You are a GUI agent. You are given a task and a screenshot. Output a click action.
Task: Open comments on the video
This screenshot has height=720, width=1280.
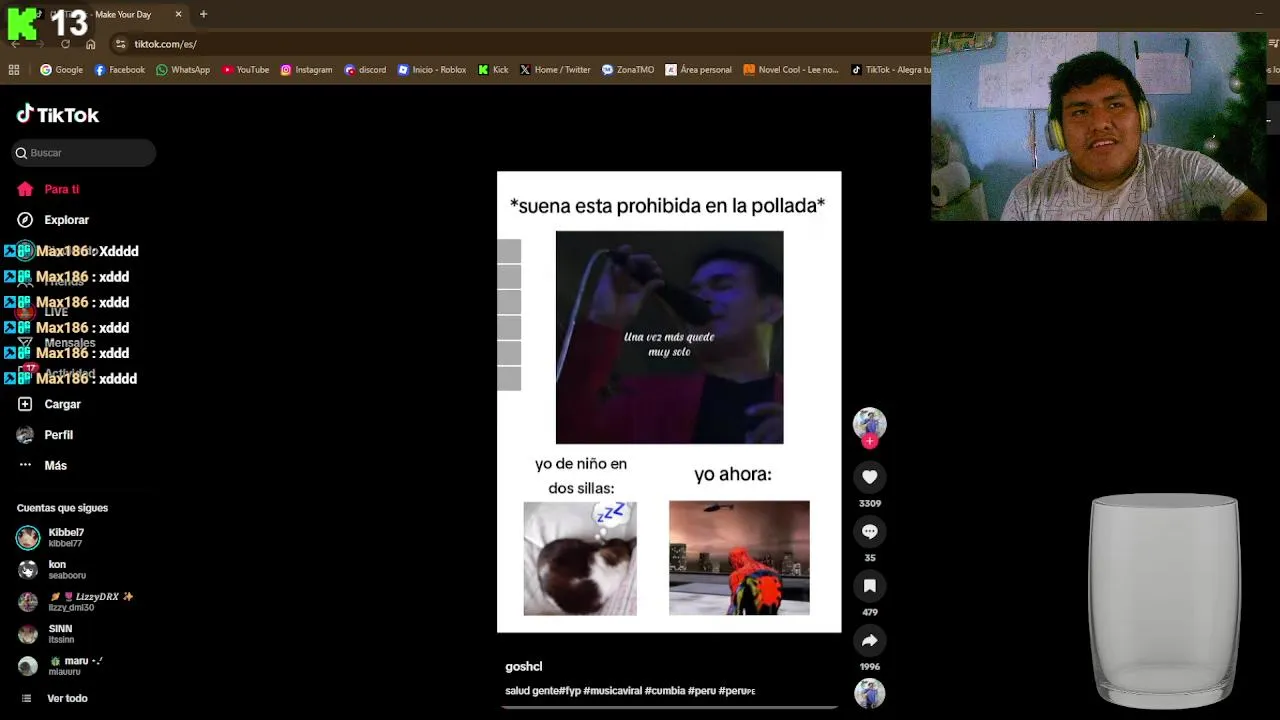[870, 532]
